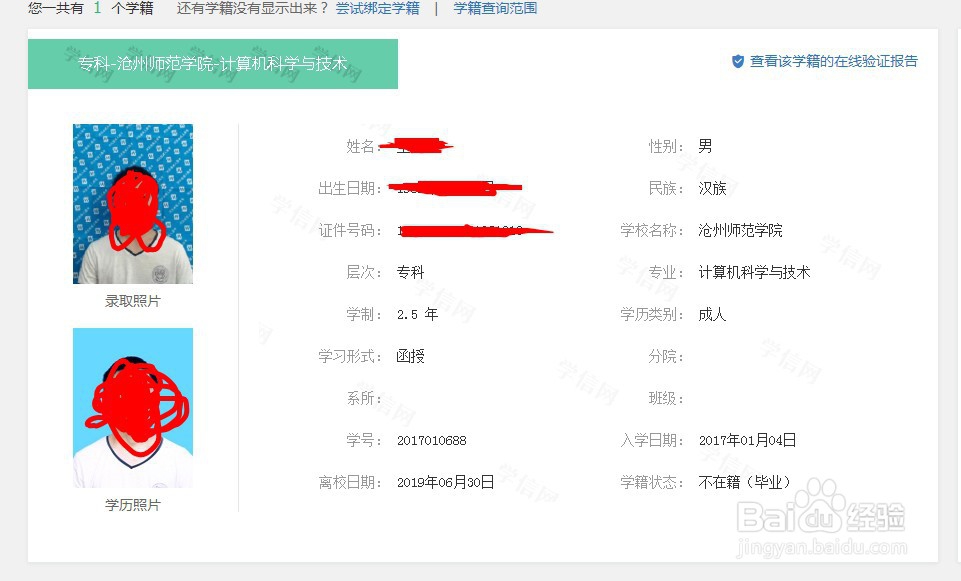Click 学校名称 value 沧州师范学院
Screen dimensions: 961x581
[x=738, y=230]
